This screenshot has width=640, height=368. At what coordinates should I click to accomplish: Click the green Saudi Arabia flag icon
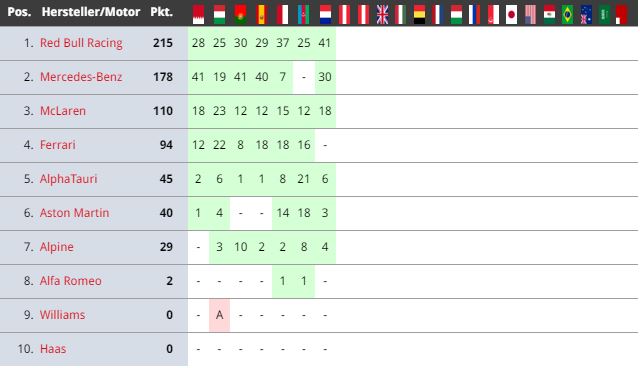[604, 15]
